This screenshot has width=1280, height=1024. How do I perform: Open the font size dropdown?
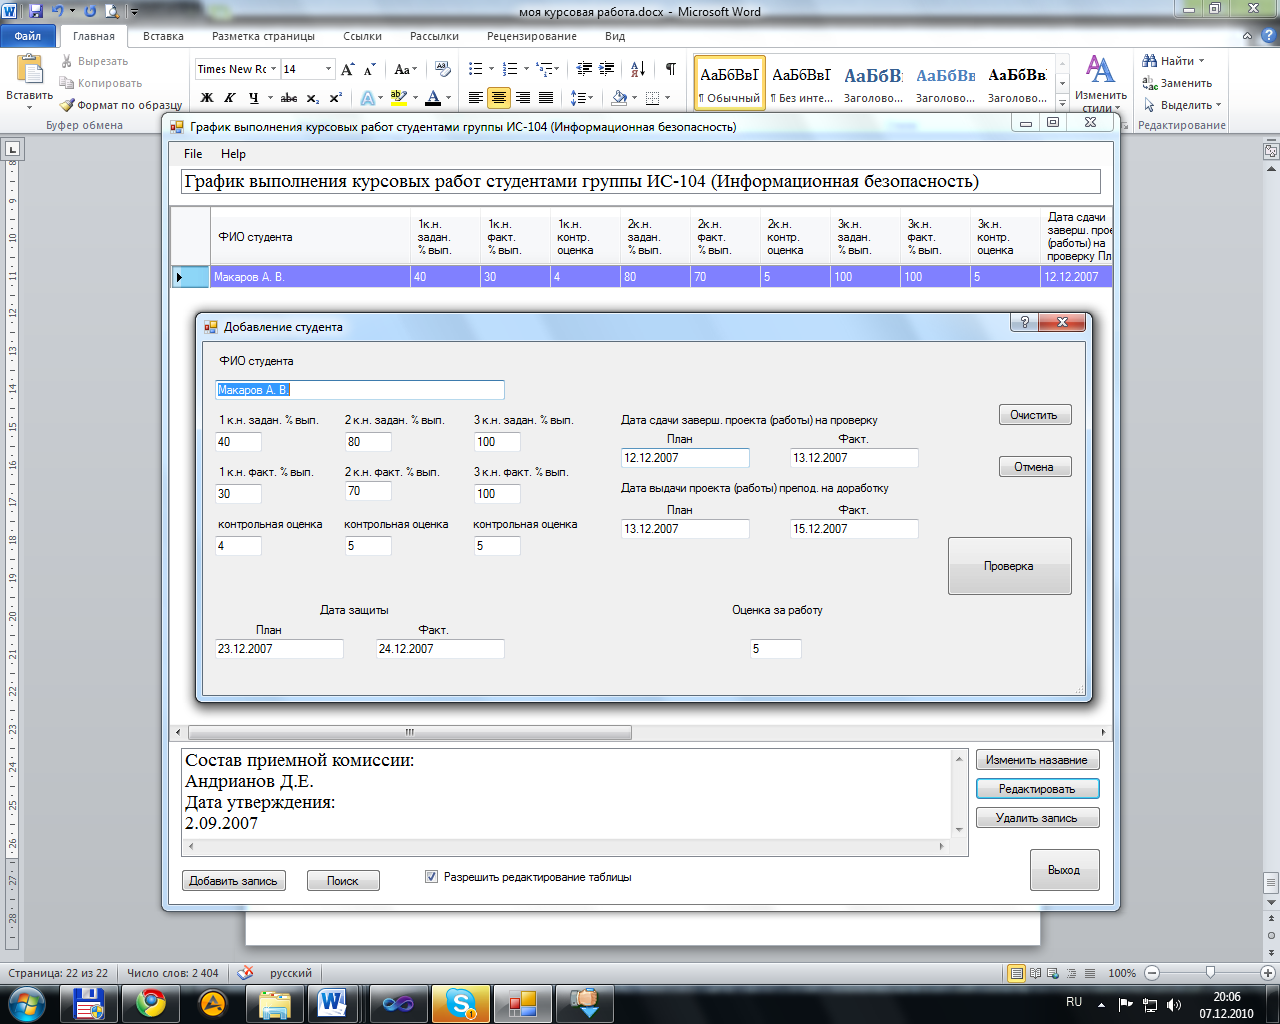click(x=328, y=69)
